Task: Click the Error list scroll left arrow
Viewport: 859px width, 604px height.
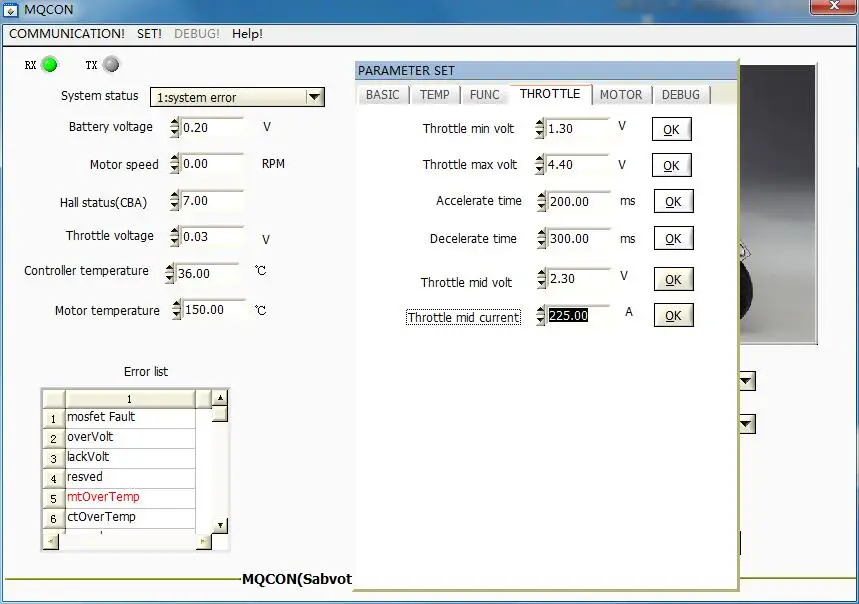Action: 50,542
